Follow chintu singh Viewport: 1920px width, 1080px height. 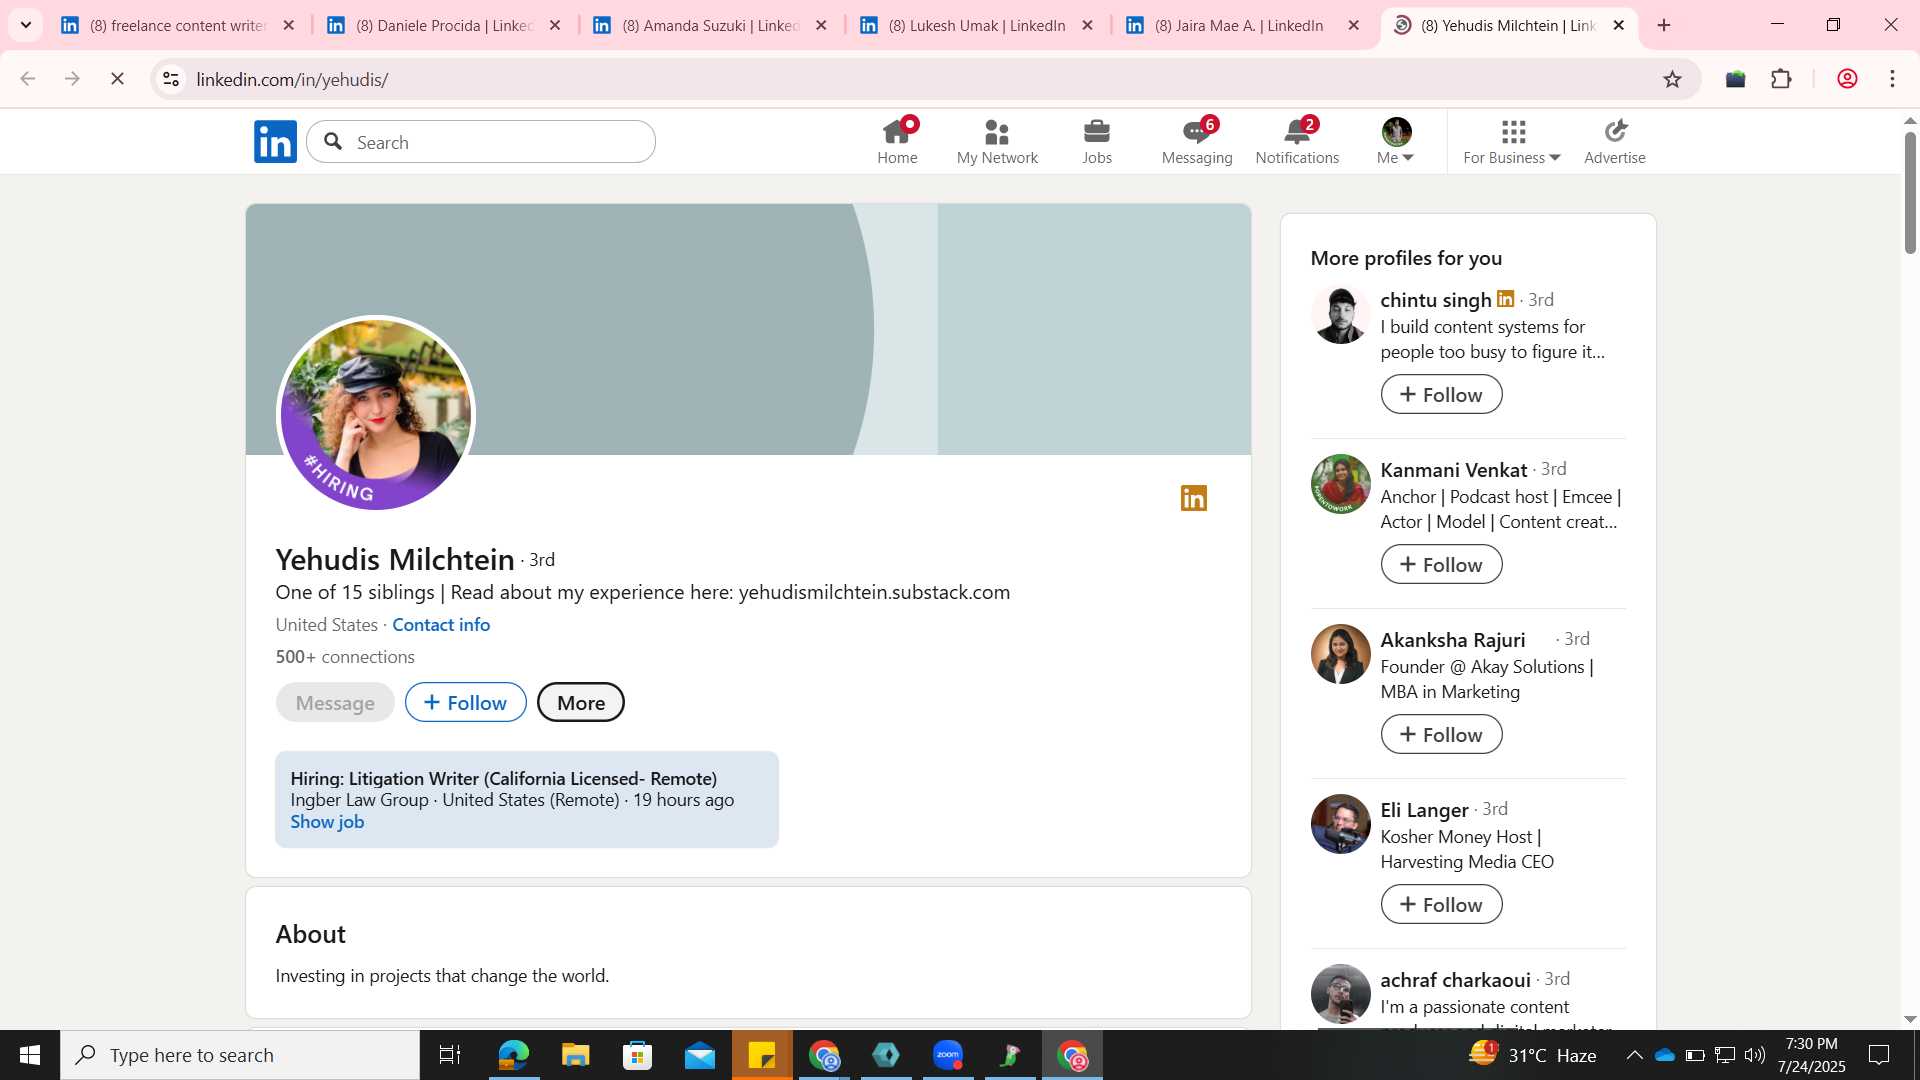(1441, 394)
